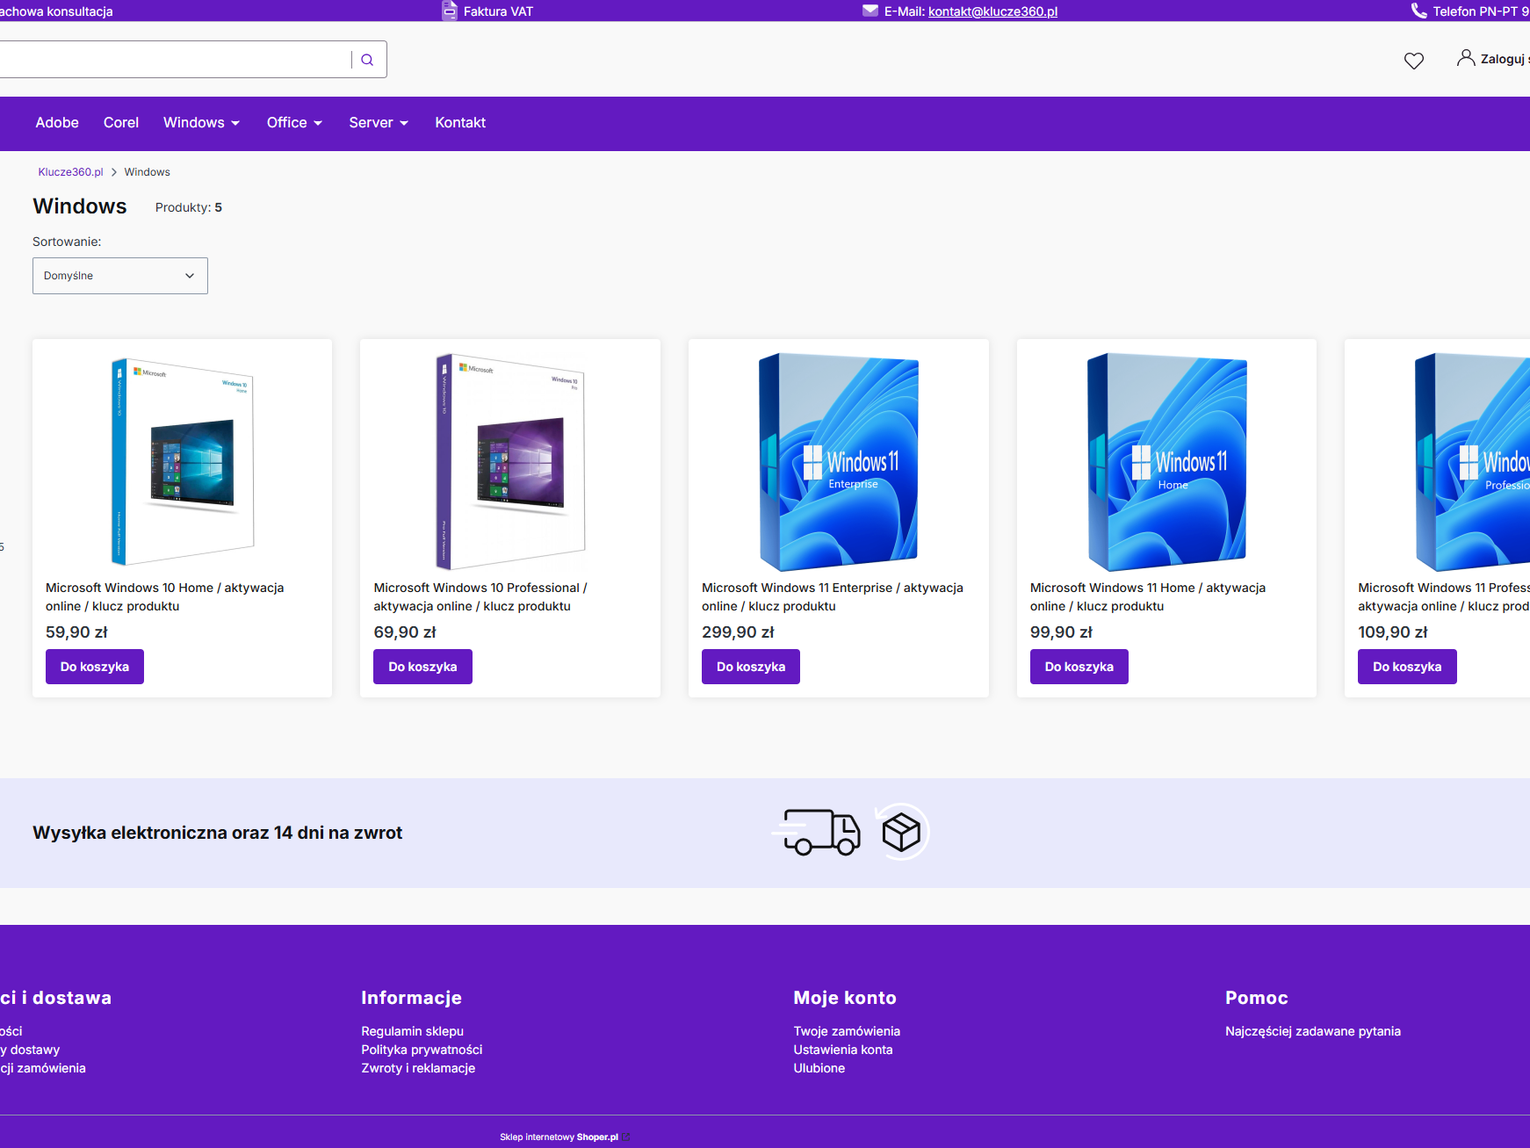The image size is (1530, 1148).
Task: Click the kontakt@klucze360.pl email link
Action: [x=992, y=12]
